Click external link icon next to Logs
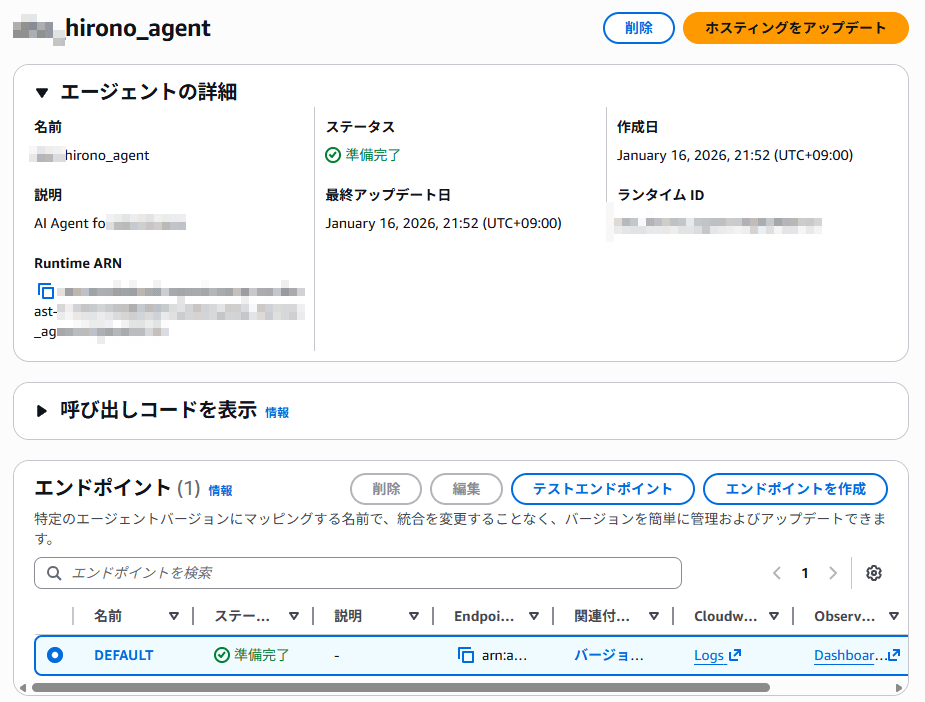Image resolution: width=925 pixels, height=702 pixels. click(x=735, y=655)
